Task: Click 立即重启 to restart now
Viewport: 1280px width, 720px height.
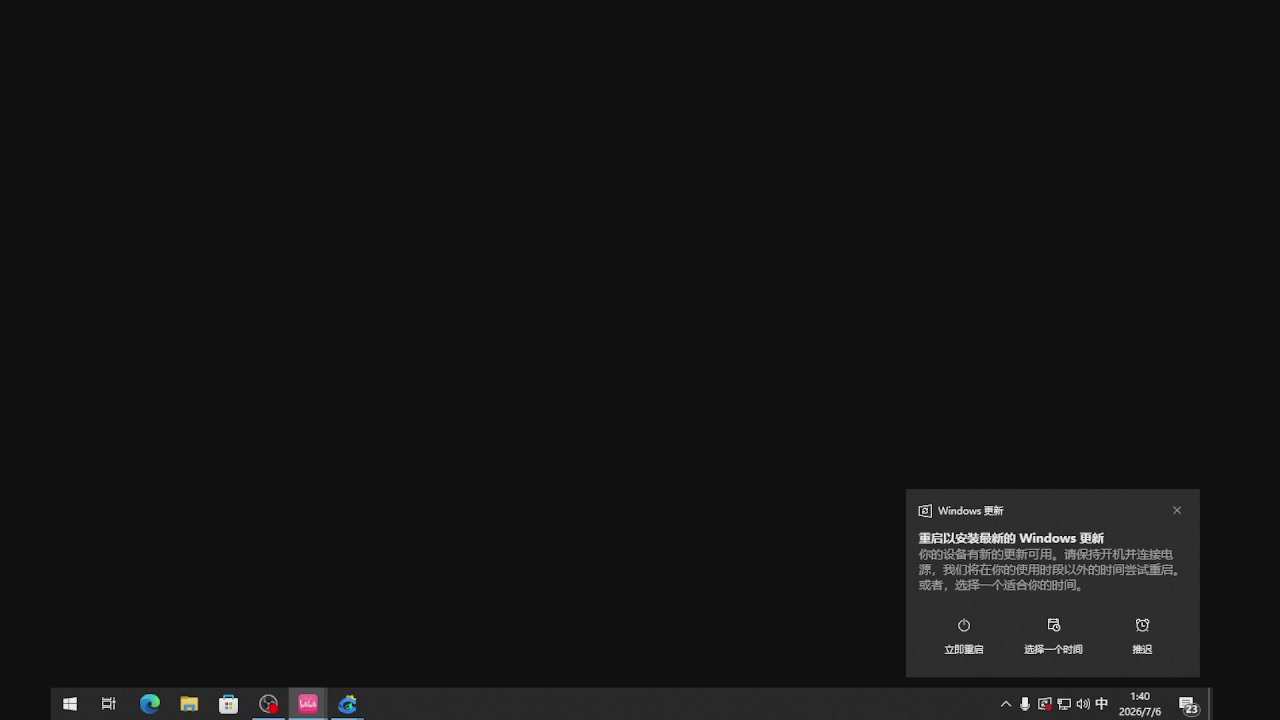Action: [x=964, y=636]
